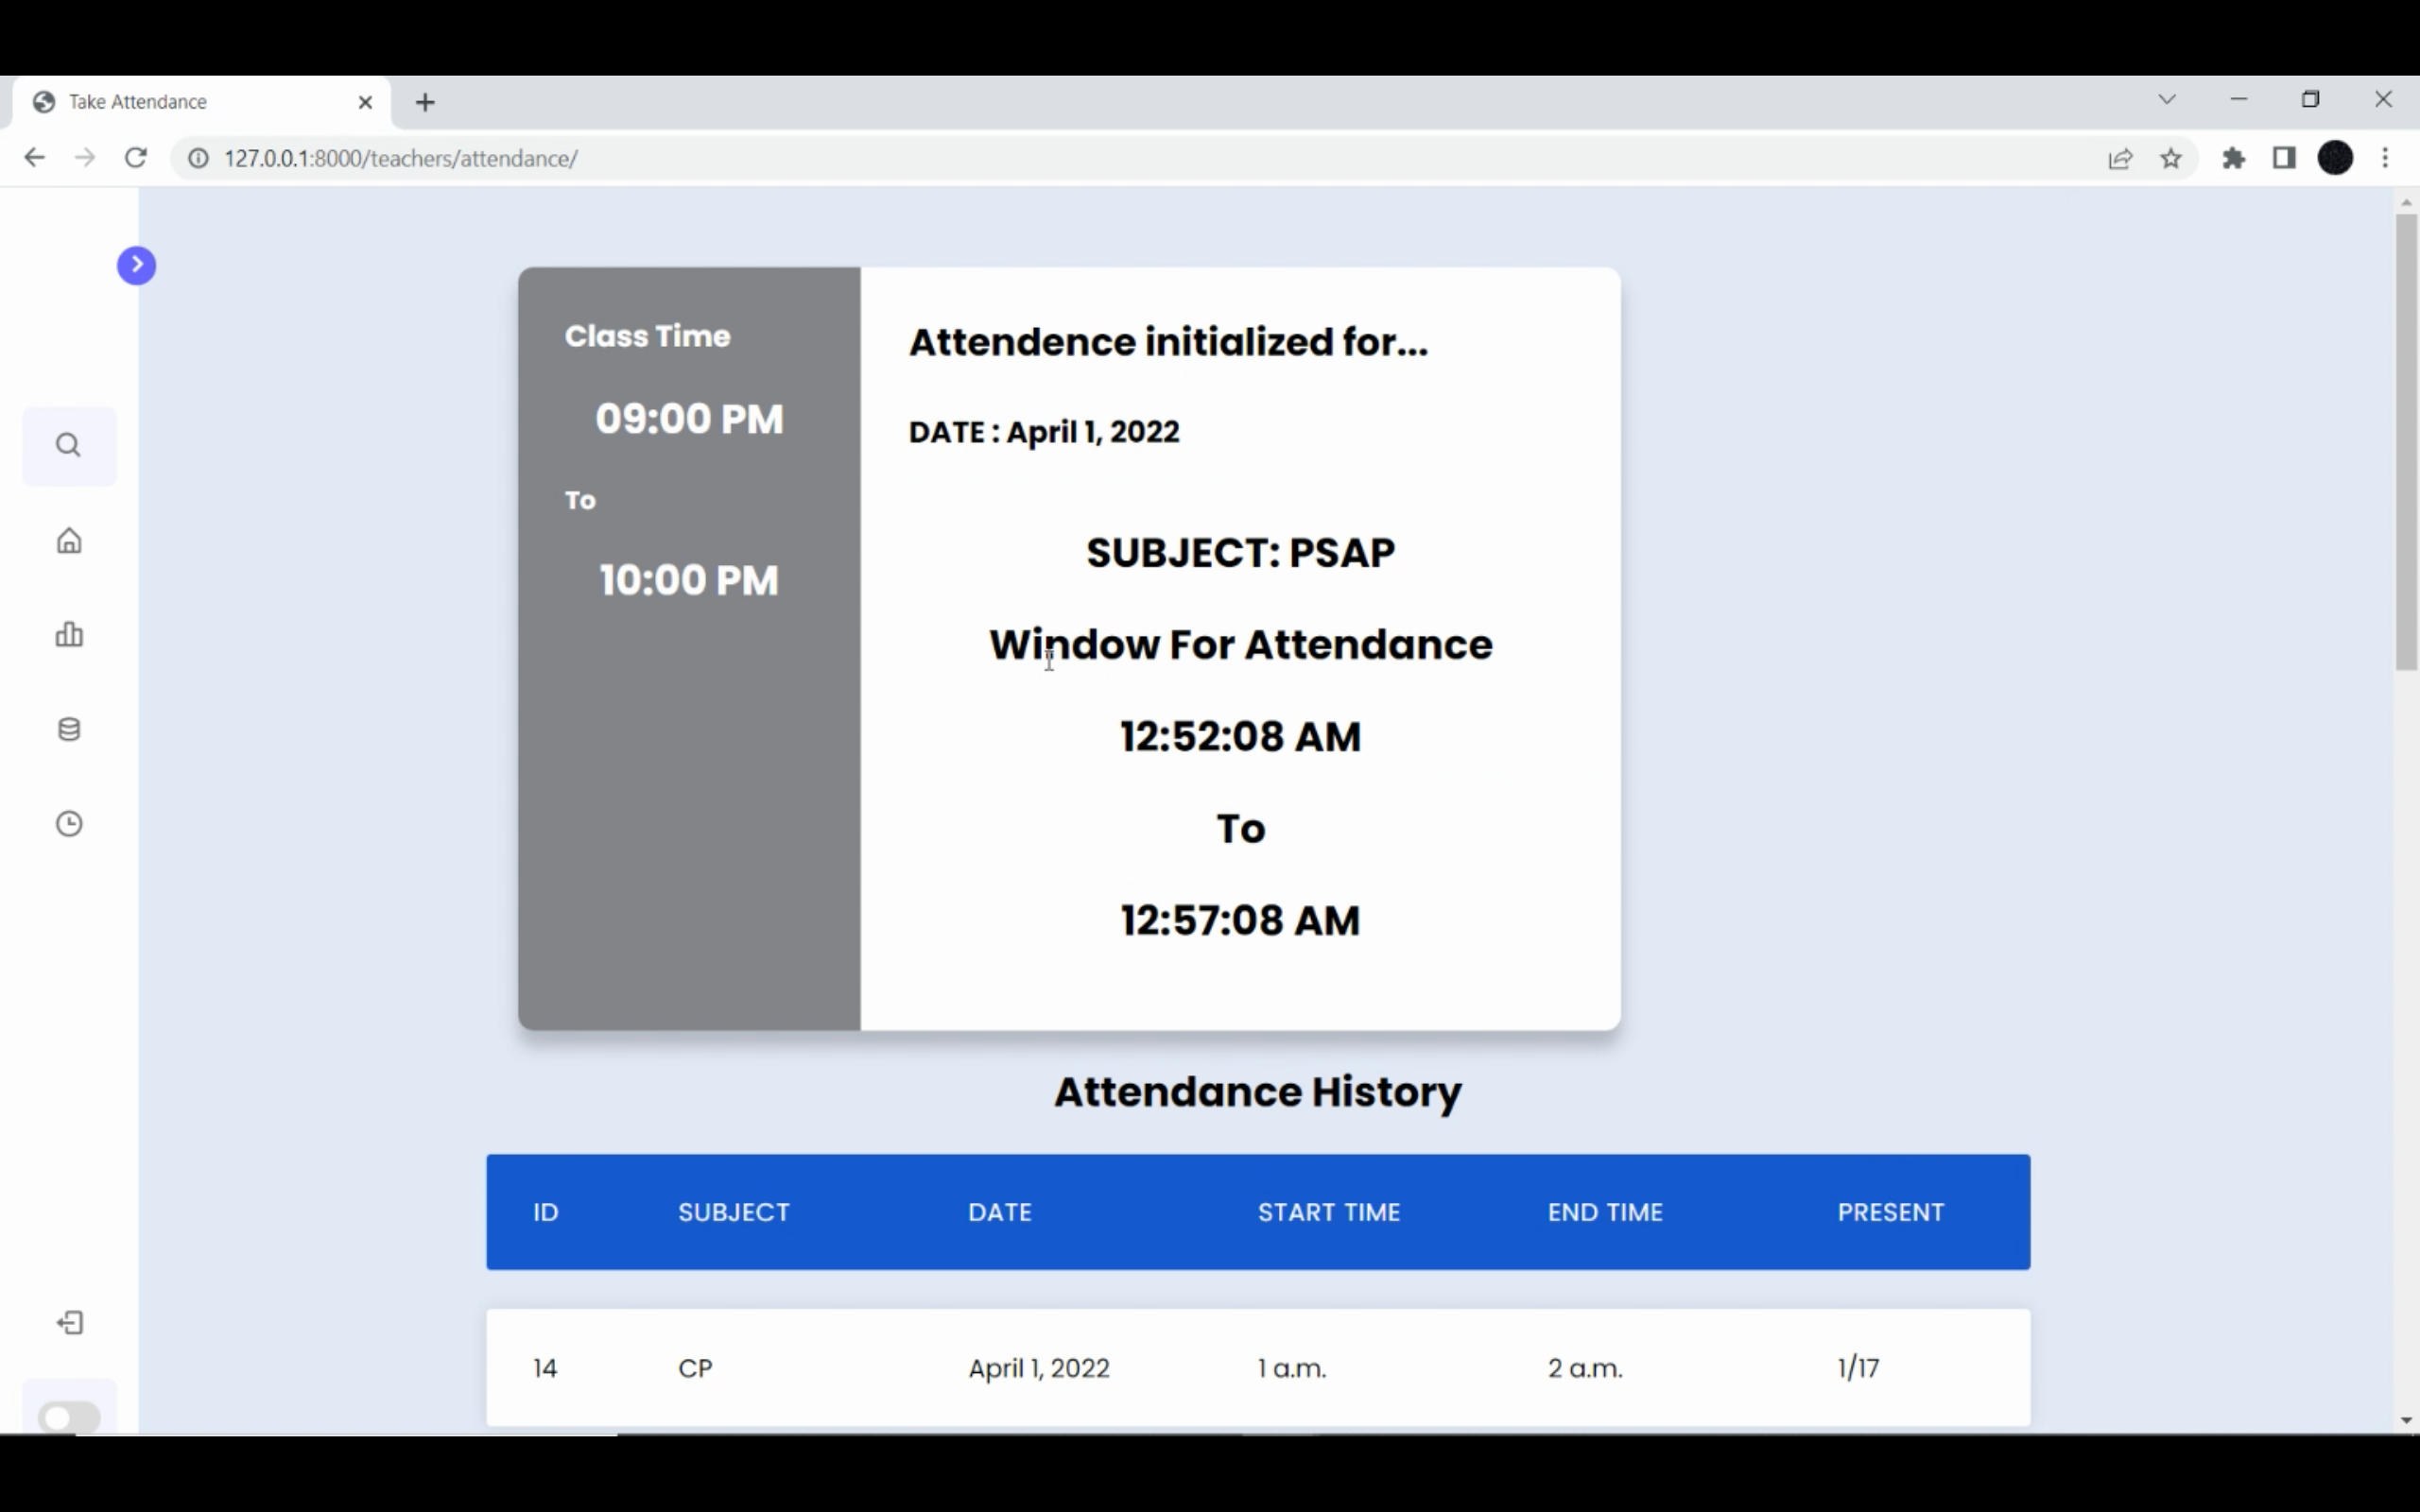Image resolution: width=2420 pixels, height=1512 pixels.
Task: Click the END TIME column header
Action: point(1605,1212)
